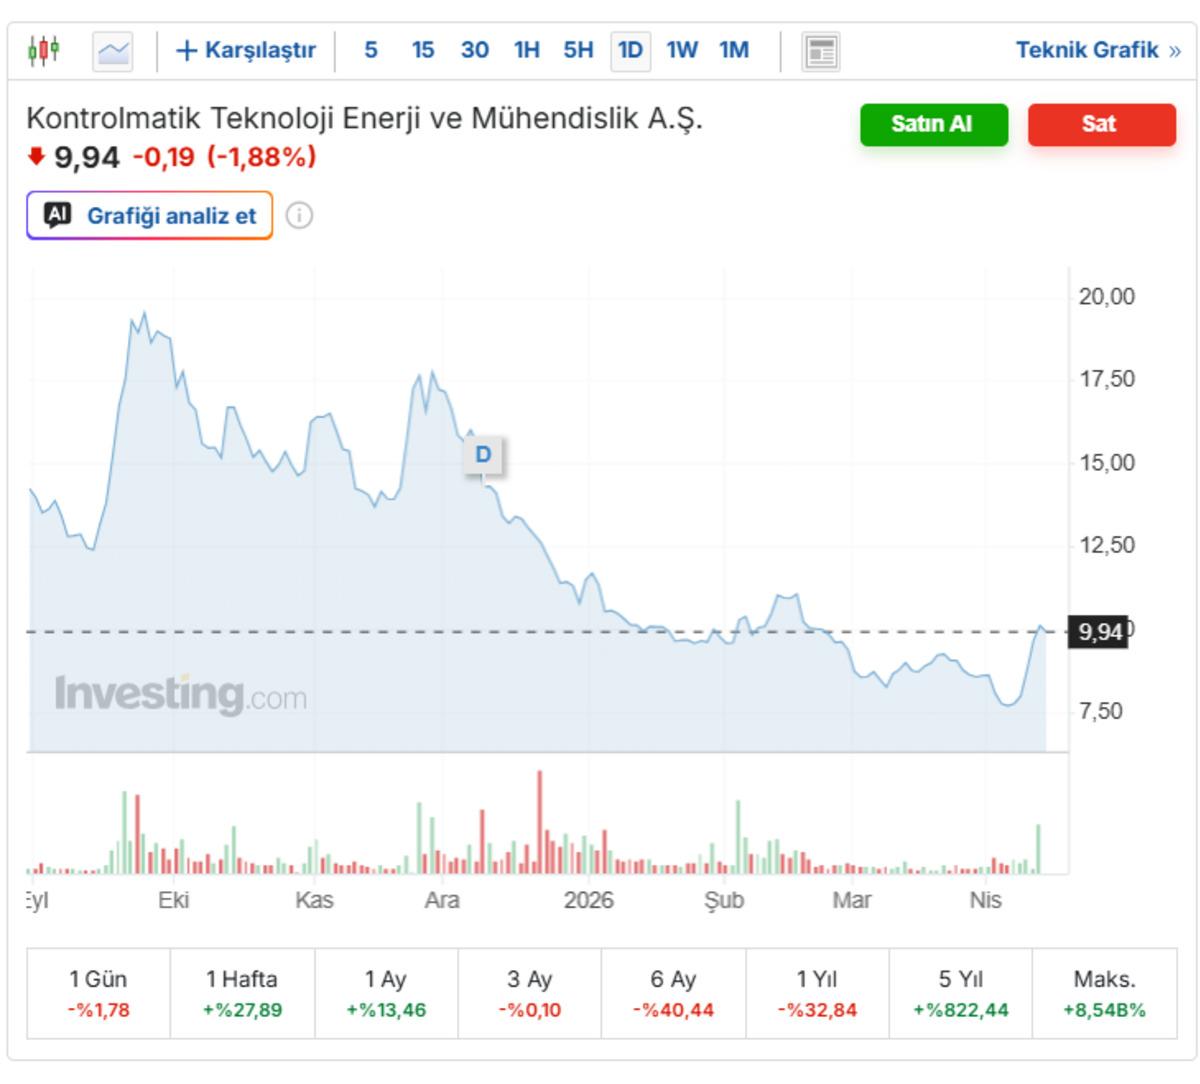Select the 1 Hafta range tab
The width and height of the screenshot is (1200, 1084).
[242, 993]
